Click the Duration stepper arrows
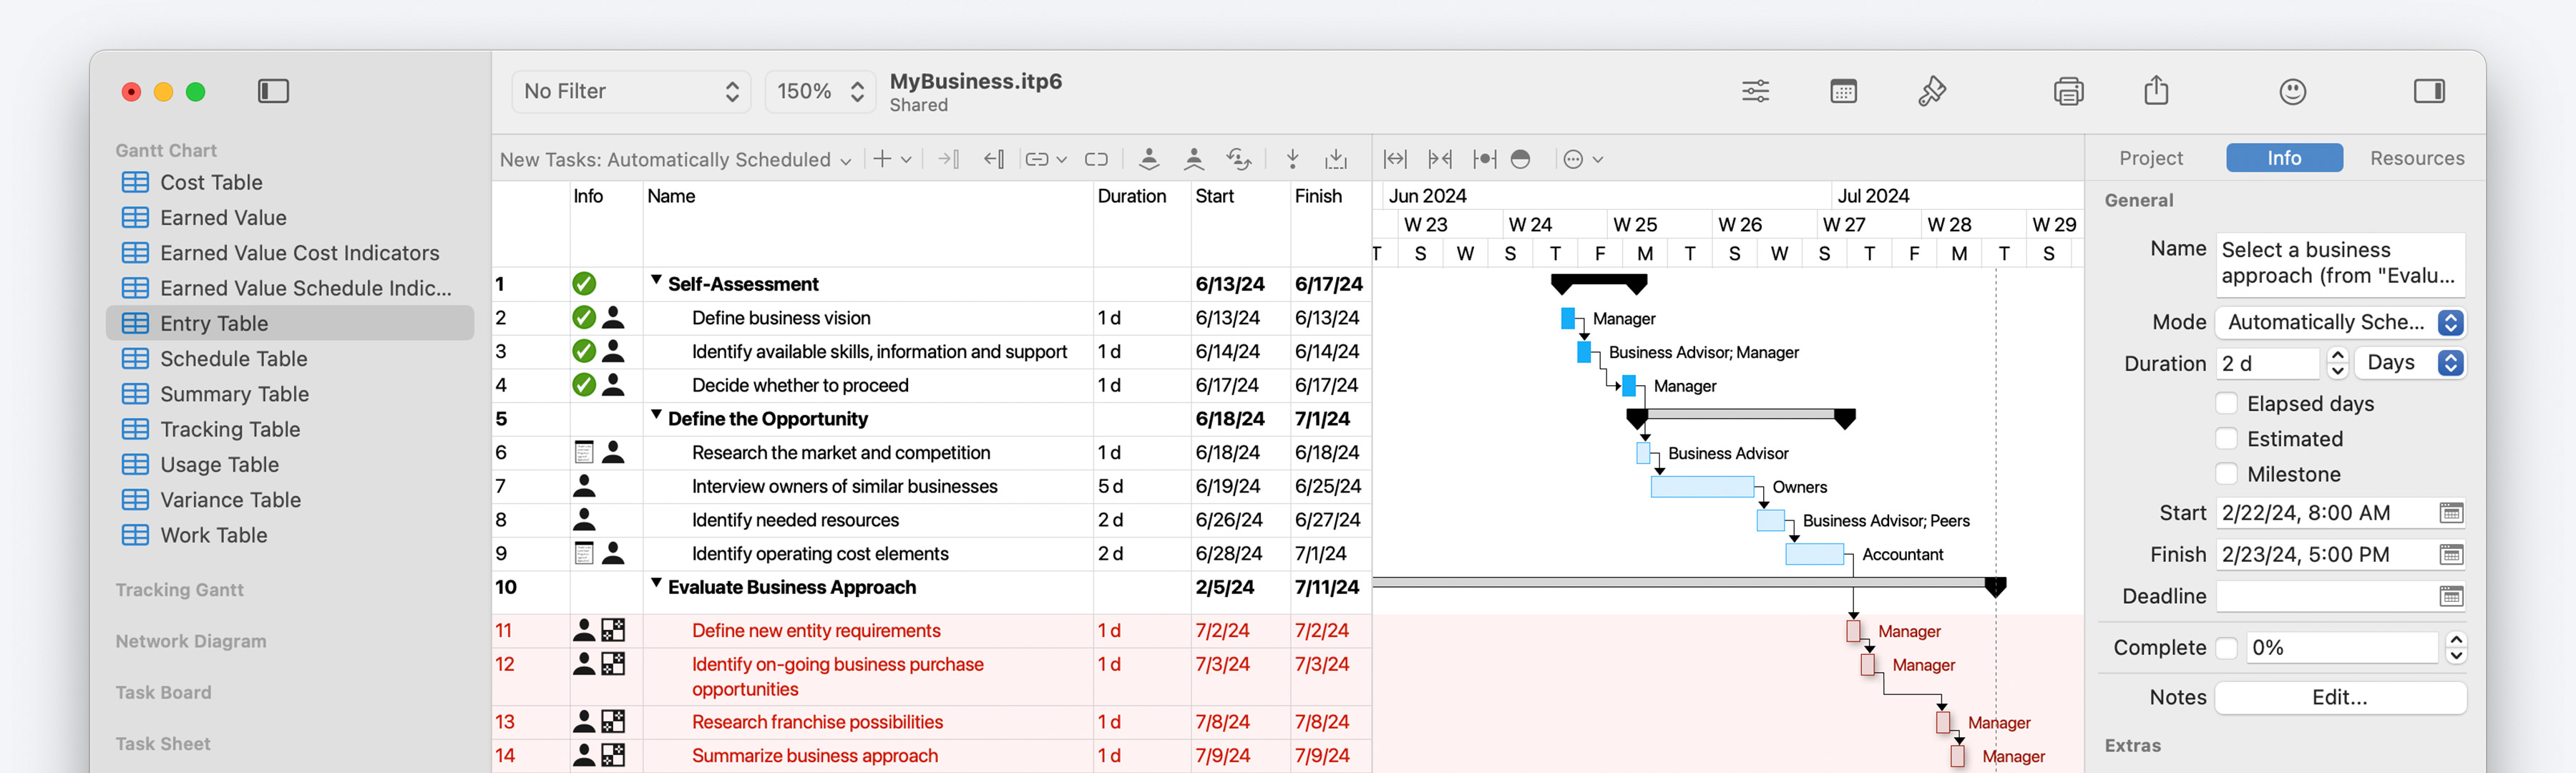The image size is (2576, 773). pyautogui.click(x=2337, y=363)
